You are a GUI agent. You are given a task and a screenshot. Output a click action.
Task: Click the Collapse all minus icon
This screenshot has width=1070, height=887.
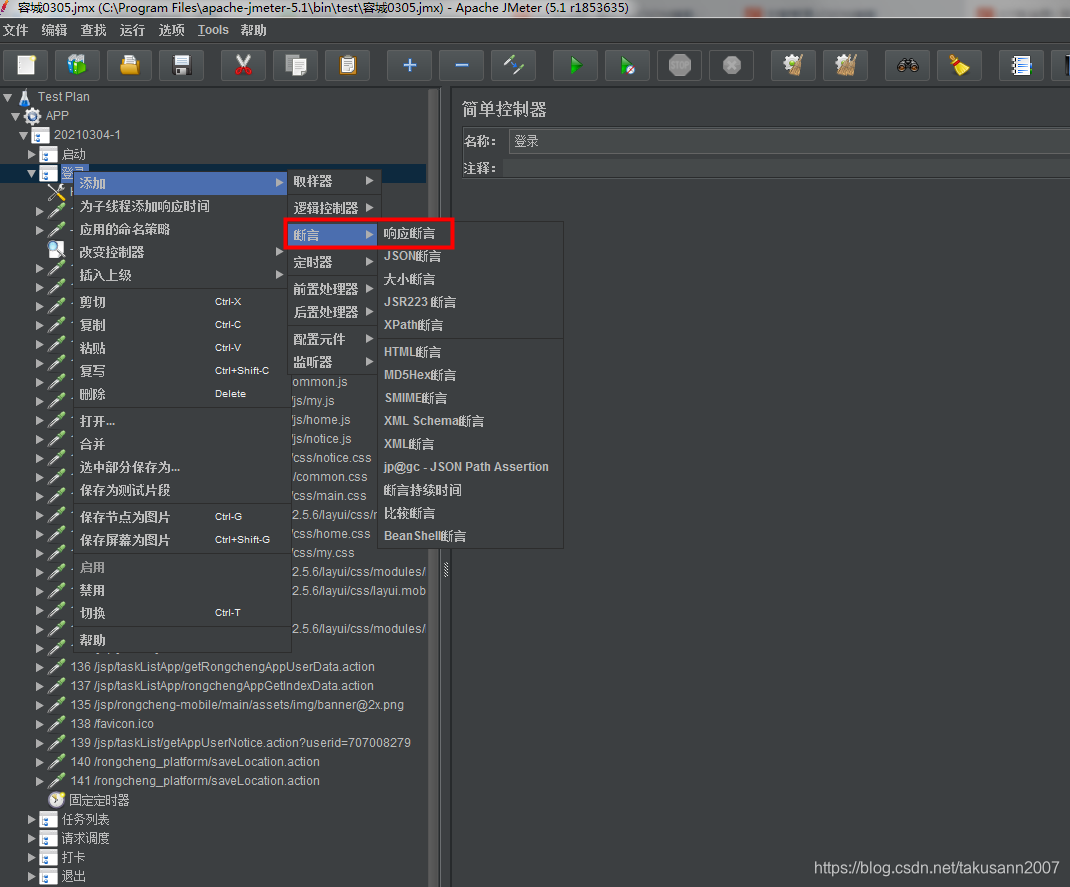pos(461,66)
